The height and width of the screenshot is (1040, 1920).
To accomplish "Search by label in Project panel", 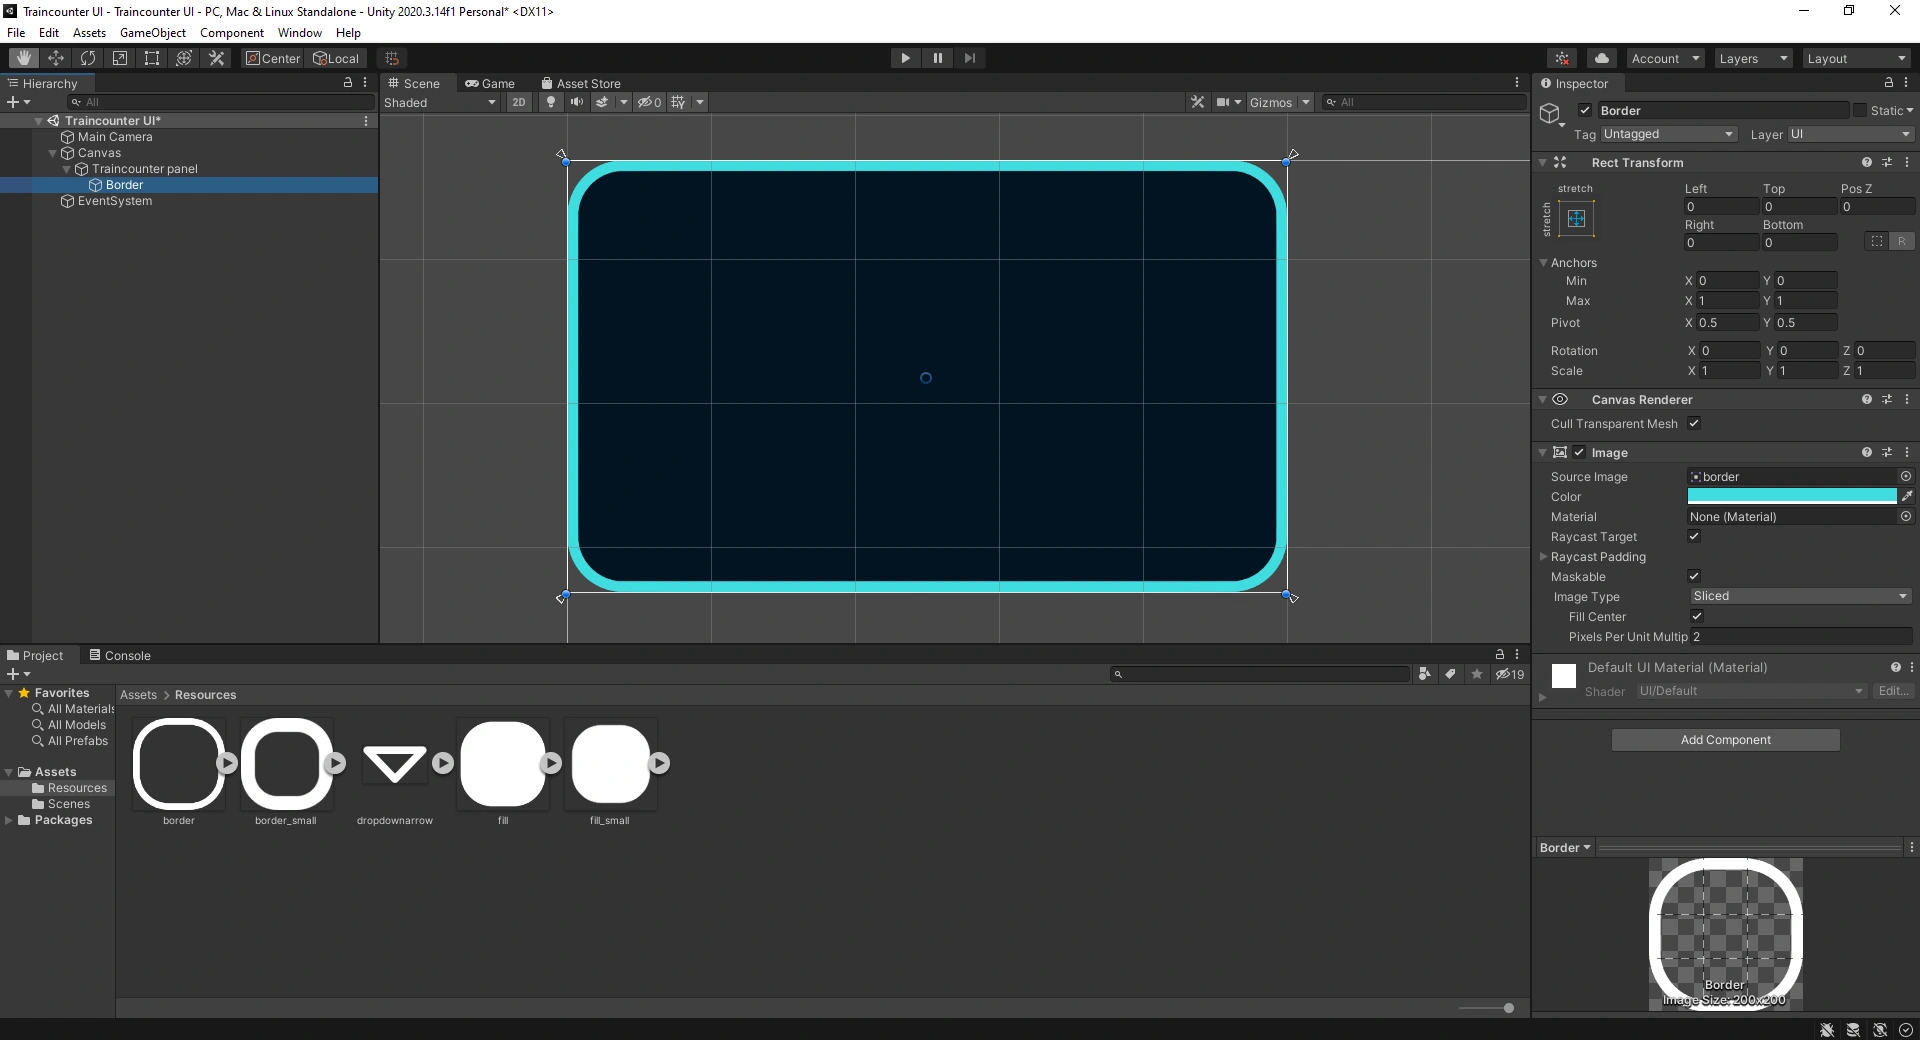I will tap(1450, 674).
